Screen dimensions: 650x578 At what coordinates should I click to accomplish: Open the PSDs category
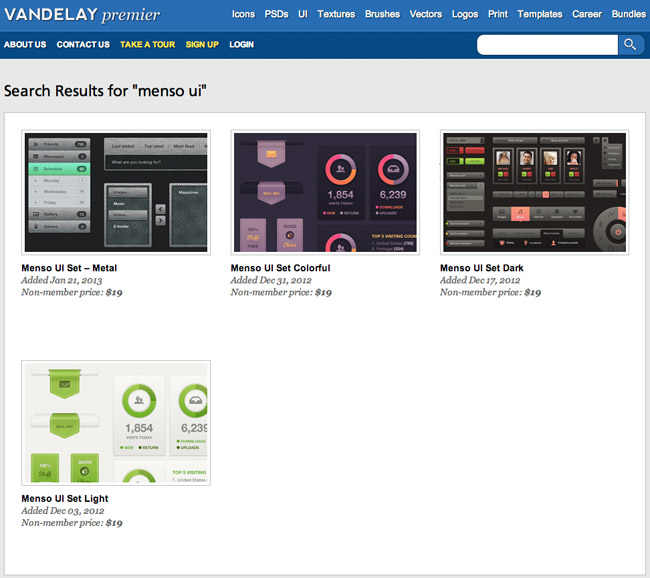[x=276, y=14]
